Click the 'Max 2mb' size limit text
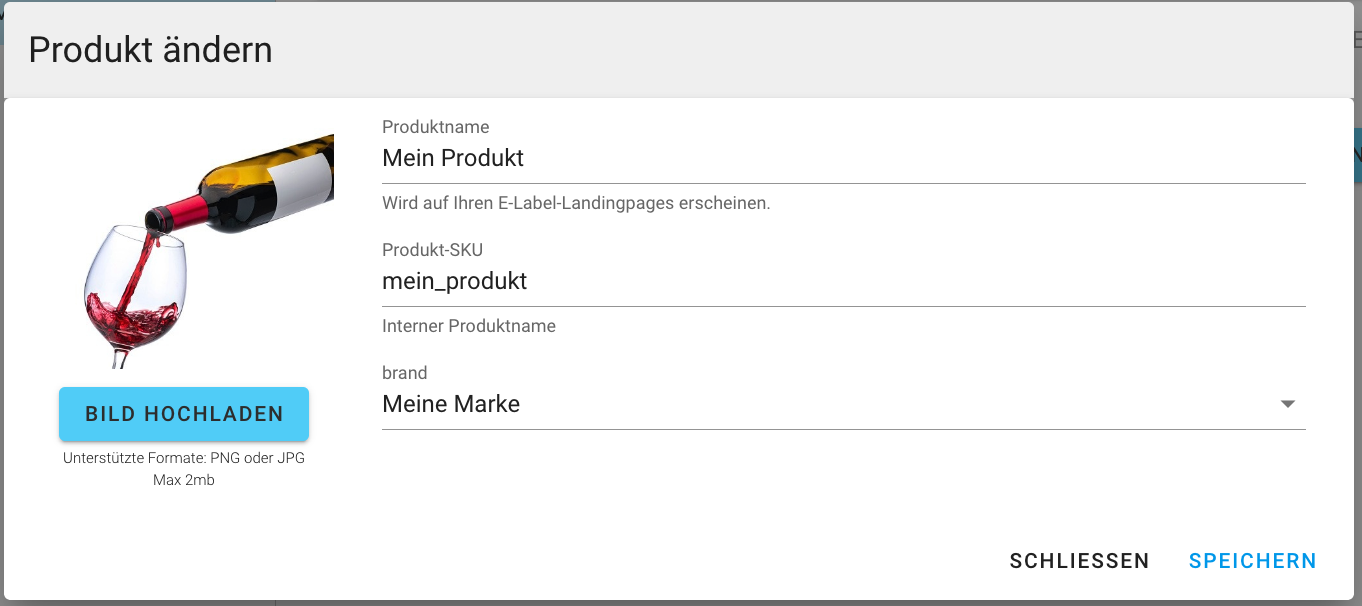 (x=184, y=480)
